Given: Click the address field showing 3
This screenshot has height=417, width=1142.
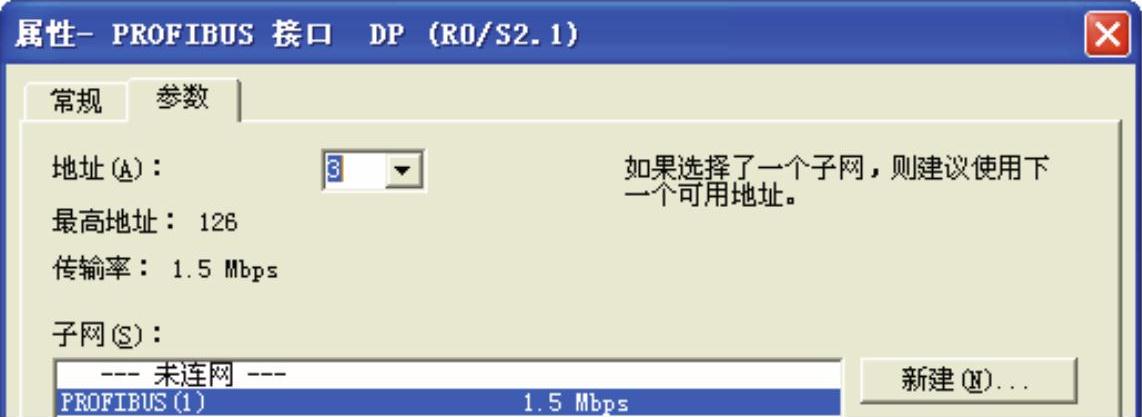Looking at the screenshot, I should click(354, 170).
